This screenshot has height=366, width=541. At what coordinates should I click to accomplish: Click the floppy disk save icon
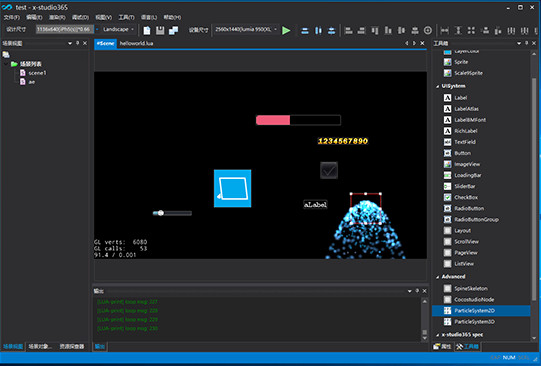(160, 30)
